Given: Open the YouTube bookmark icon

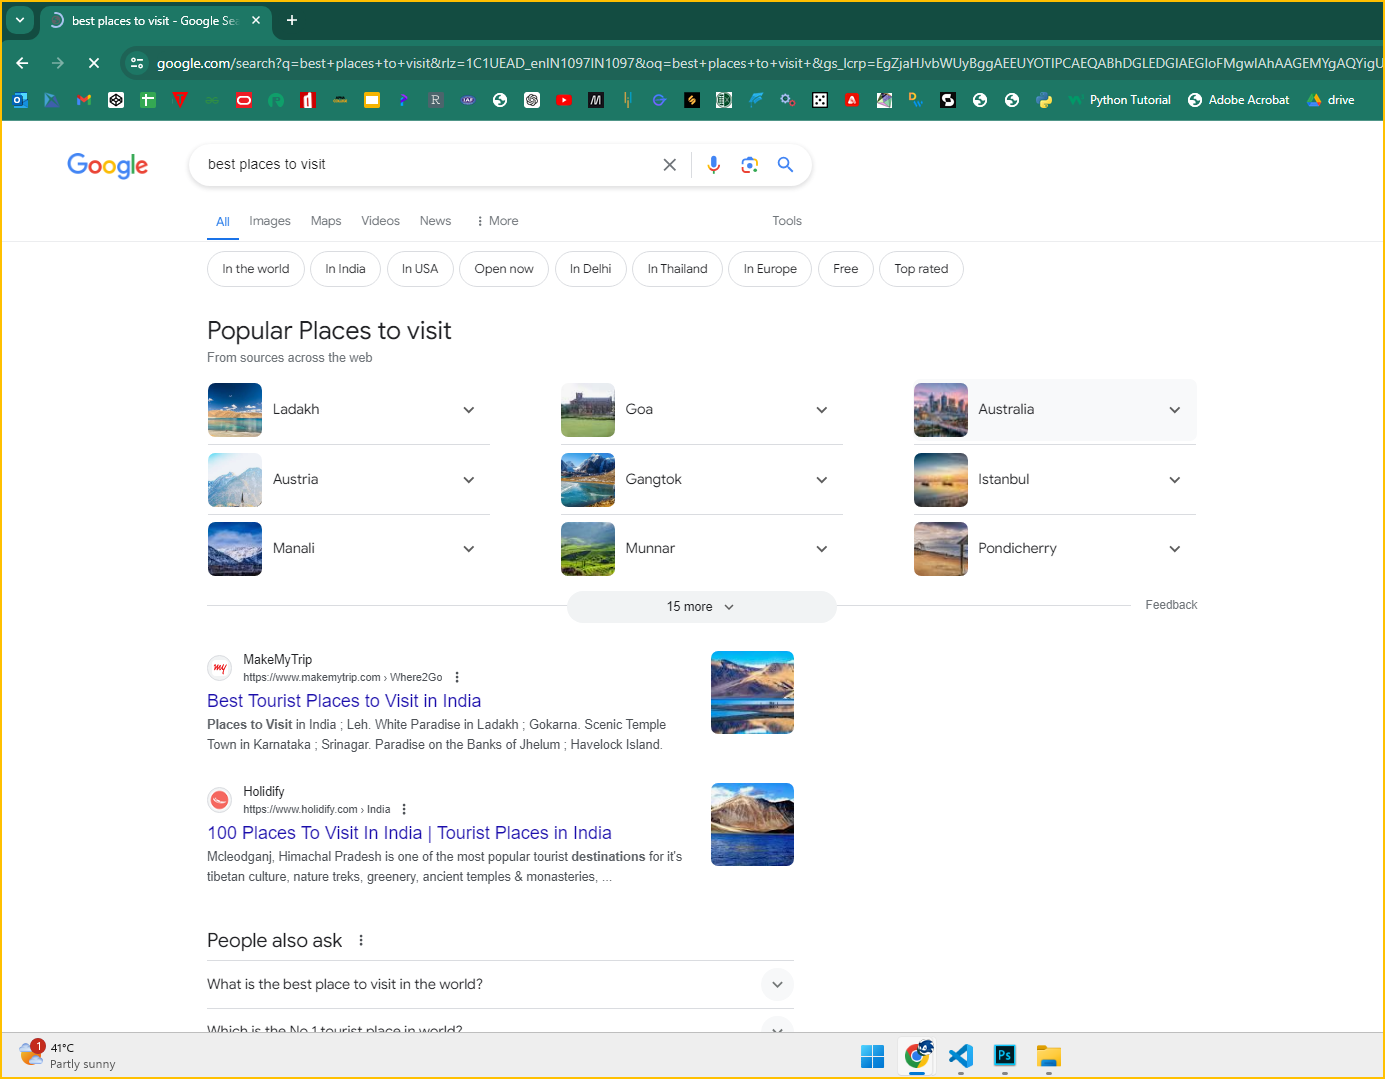Looking at the screenshot, I should click(x=564, y=100).
